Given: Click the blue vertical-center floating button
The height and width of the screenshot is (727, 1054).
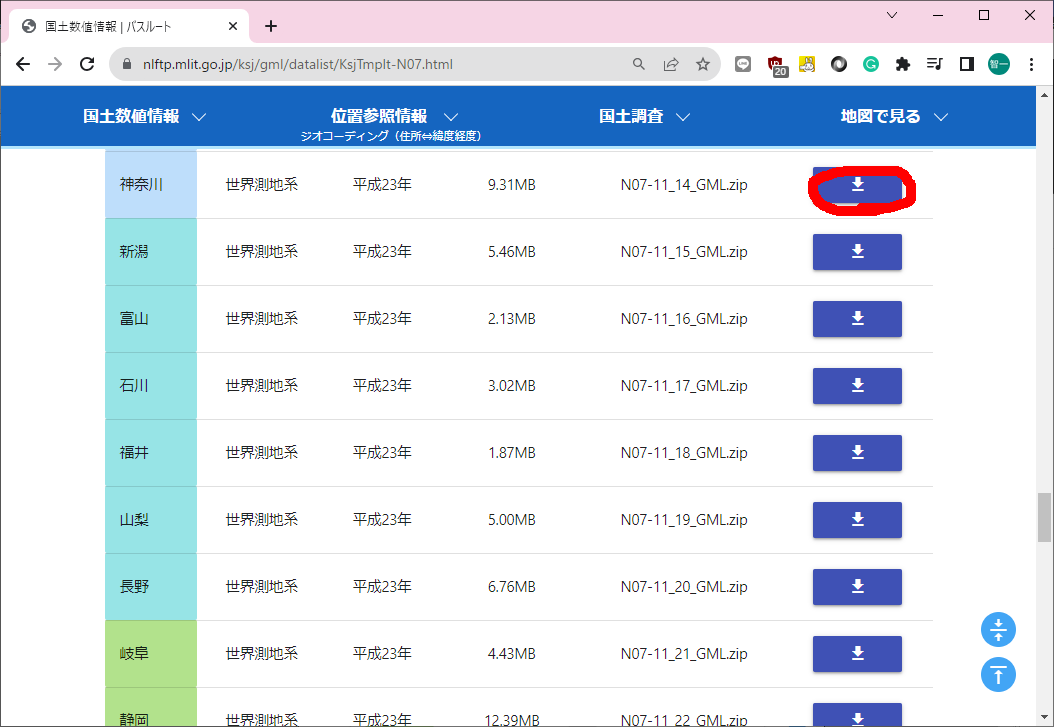Looking at the screenshot, I should coord(998,630).
